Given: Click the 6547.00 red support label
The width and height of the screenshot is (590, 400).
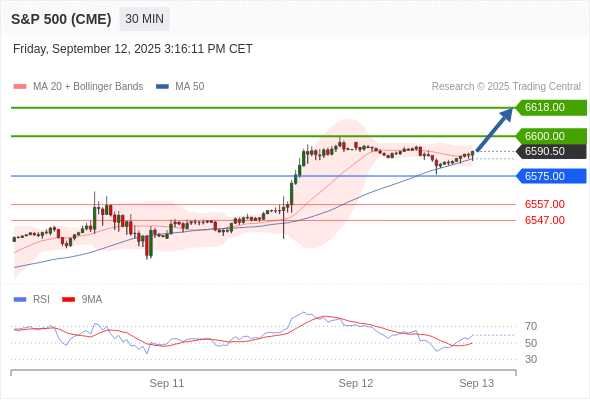Looking at the screenshot, I should [x=544, y=220].
